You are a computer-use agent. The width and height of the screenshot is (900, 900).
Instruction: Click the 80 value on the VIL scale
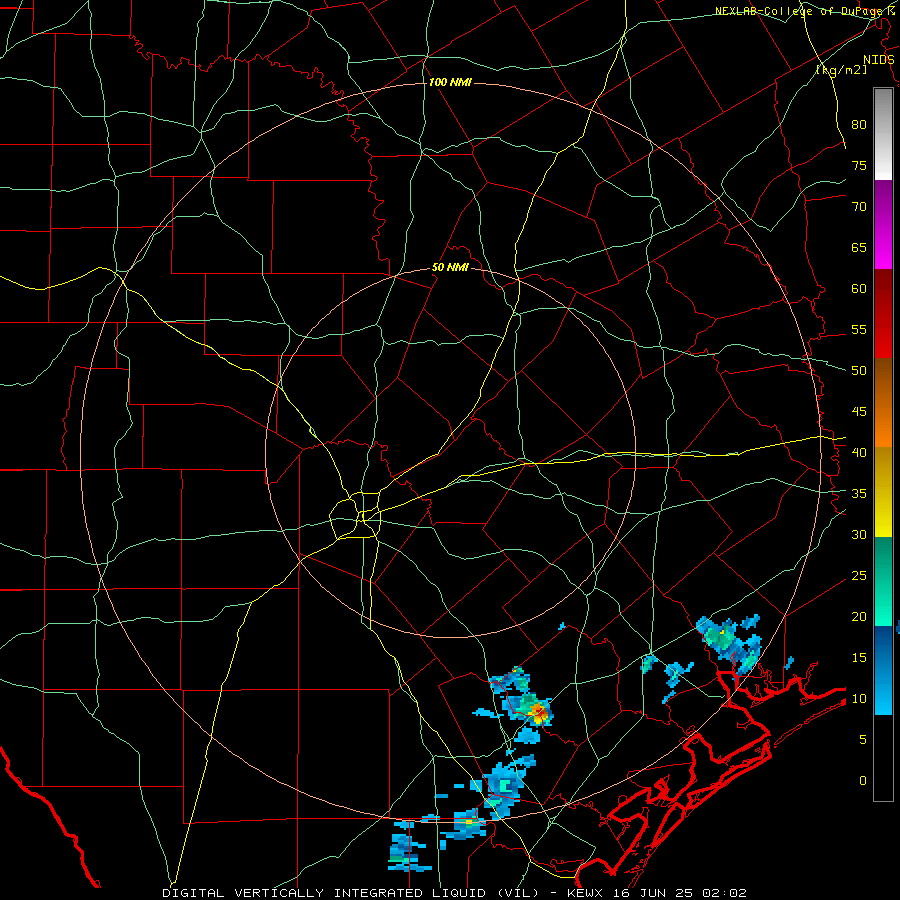pyautogui.click(x=859, y=125)
